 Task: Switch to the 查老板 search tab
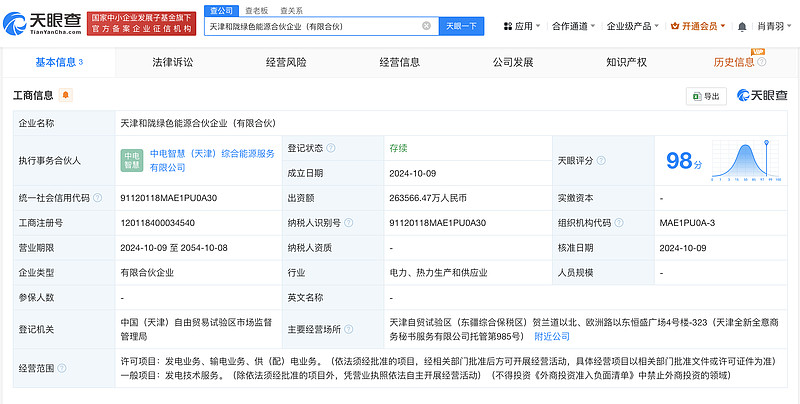[x=256, y=11]
